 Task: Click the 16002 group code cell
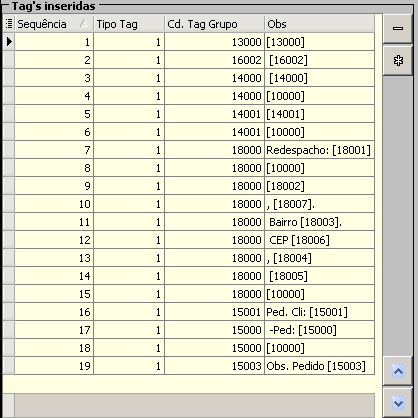[x=214, y=60]
